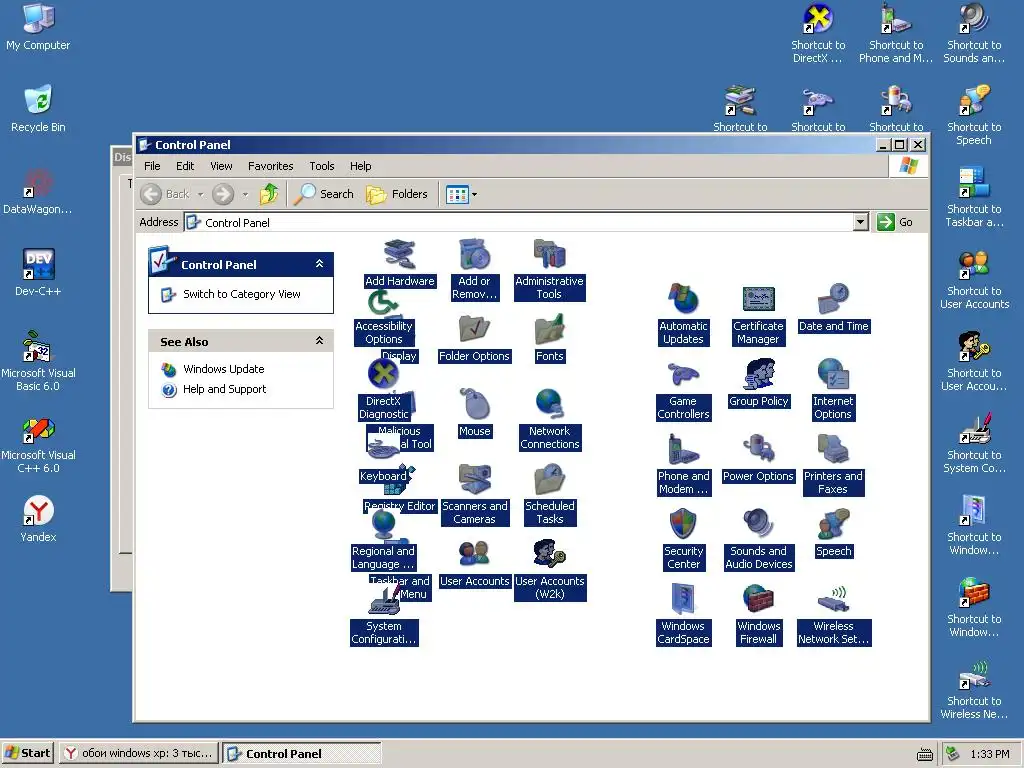The width and height of the screenshot is (1024, 768).
Task: Open Security Center icon
Action: [x=683, y=525]
